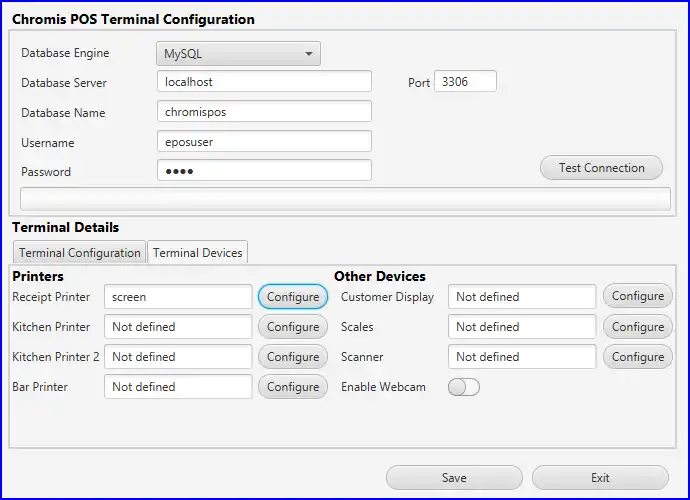Configure the Scales device
Screen dimensions: 690x500
click(x=637, y=327)
